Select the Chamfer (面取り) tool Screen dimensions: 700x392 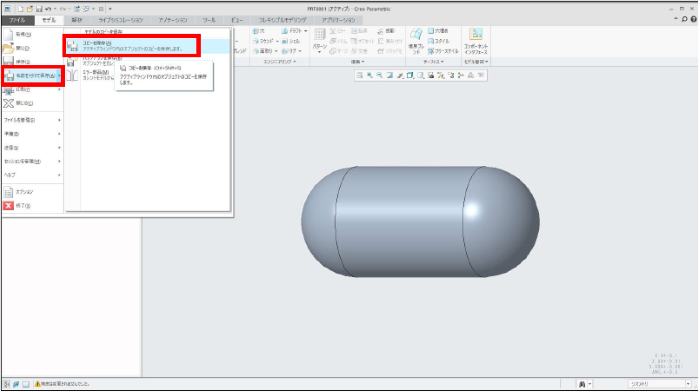[x=262, y=51]
